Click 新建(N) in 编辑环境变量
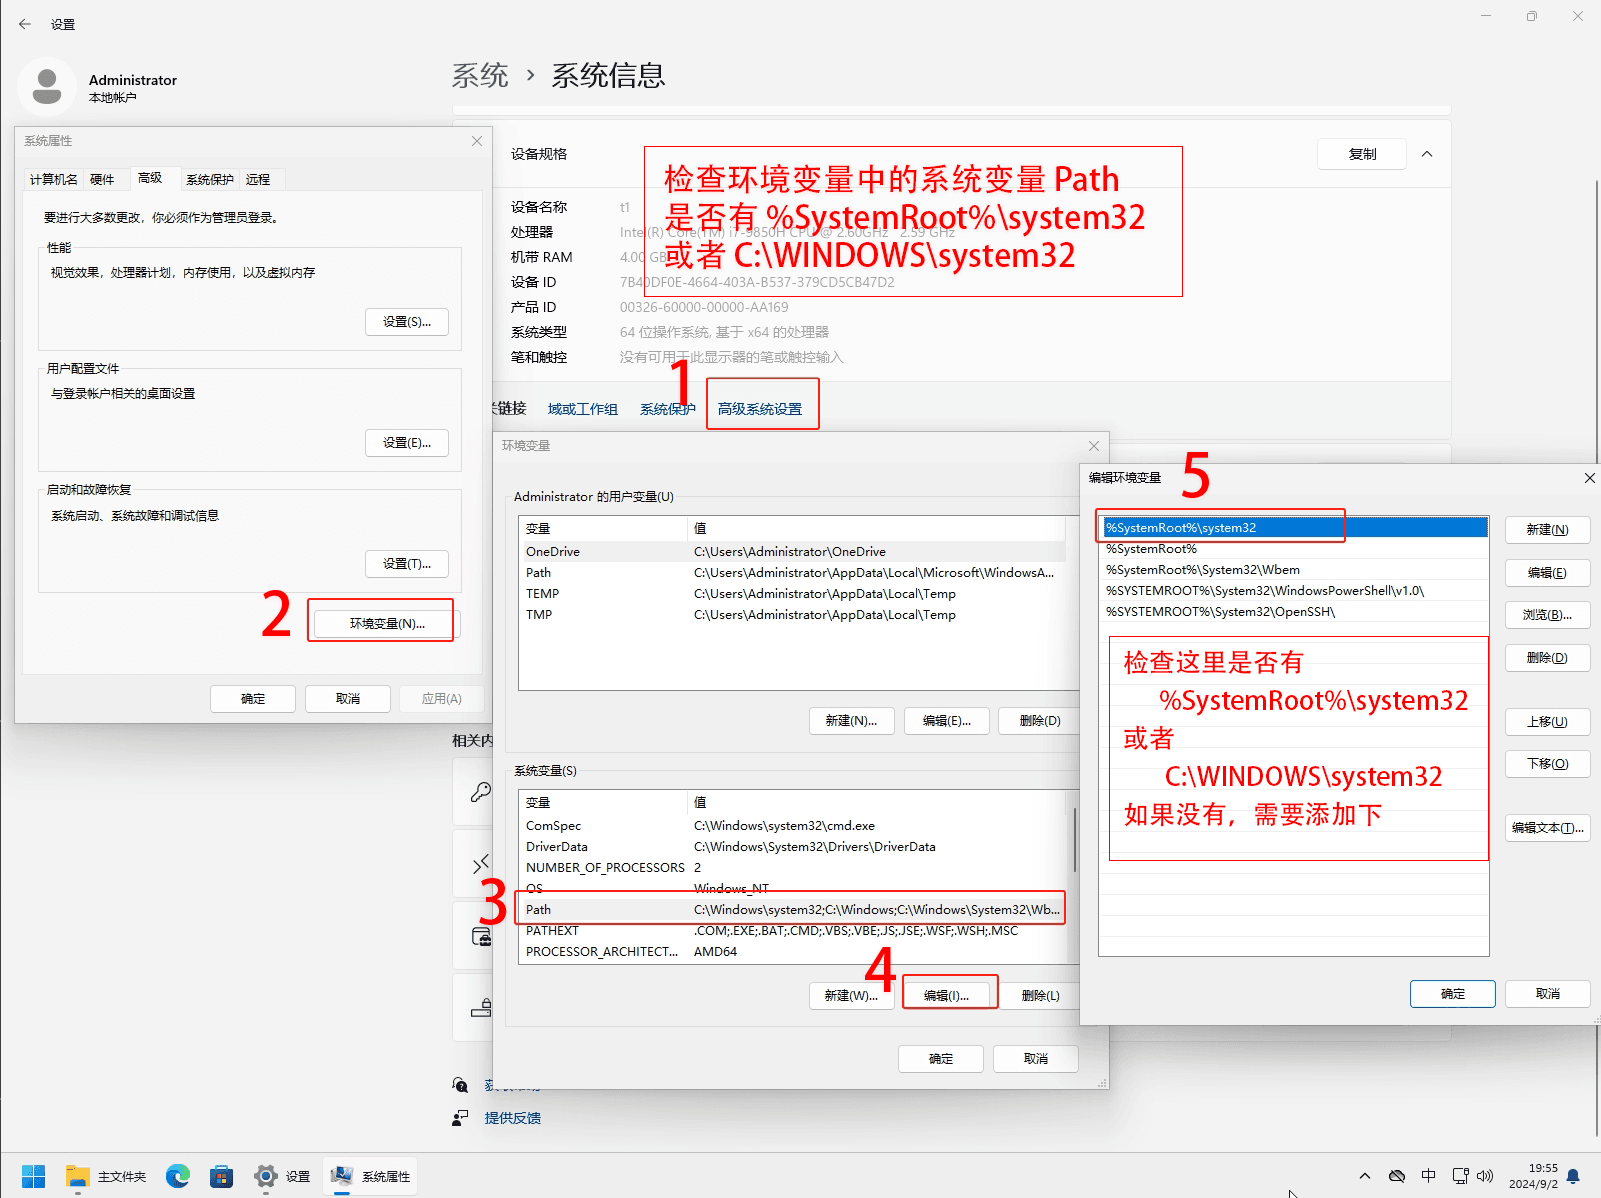This screenshot has height=1198, width=1601. click(1547, 530)
